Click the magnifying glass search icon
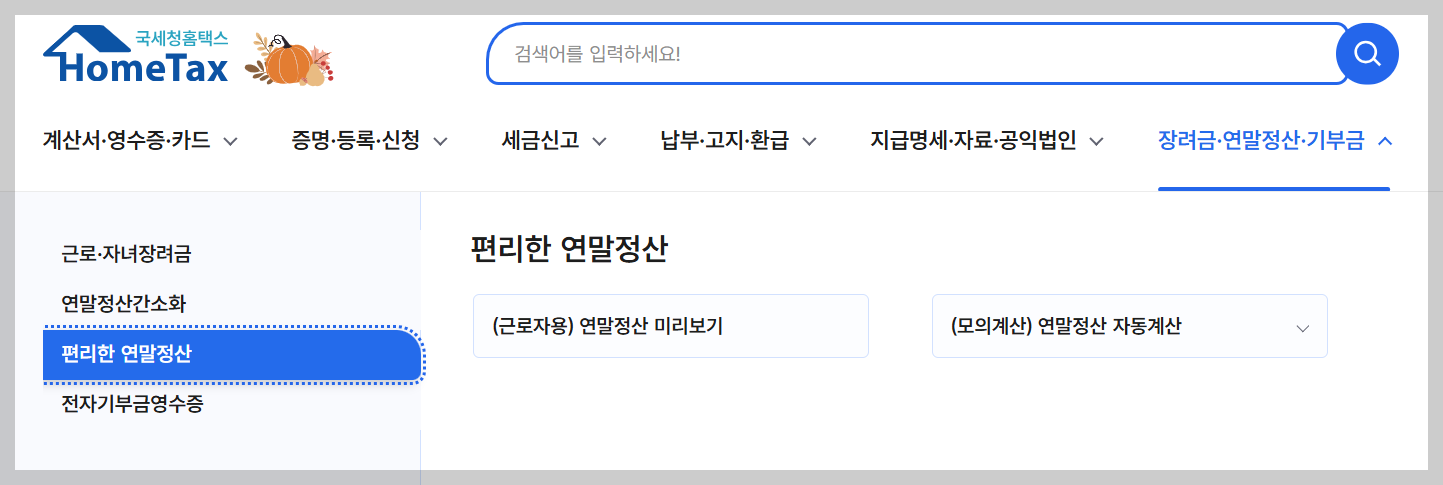 coord(1367,53)
